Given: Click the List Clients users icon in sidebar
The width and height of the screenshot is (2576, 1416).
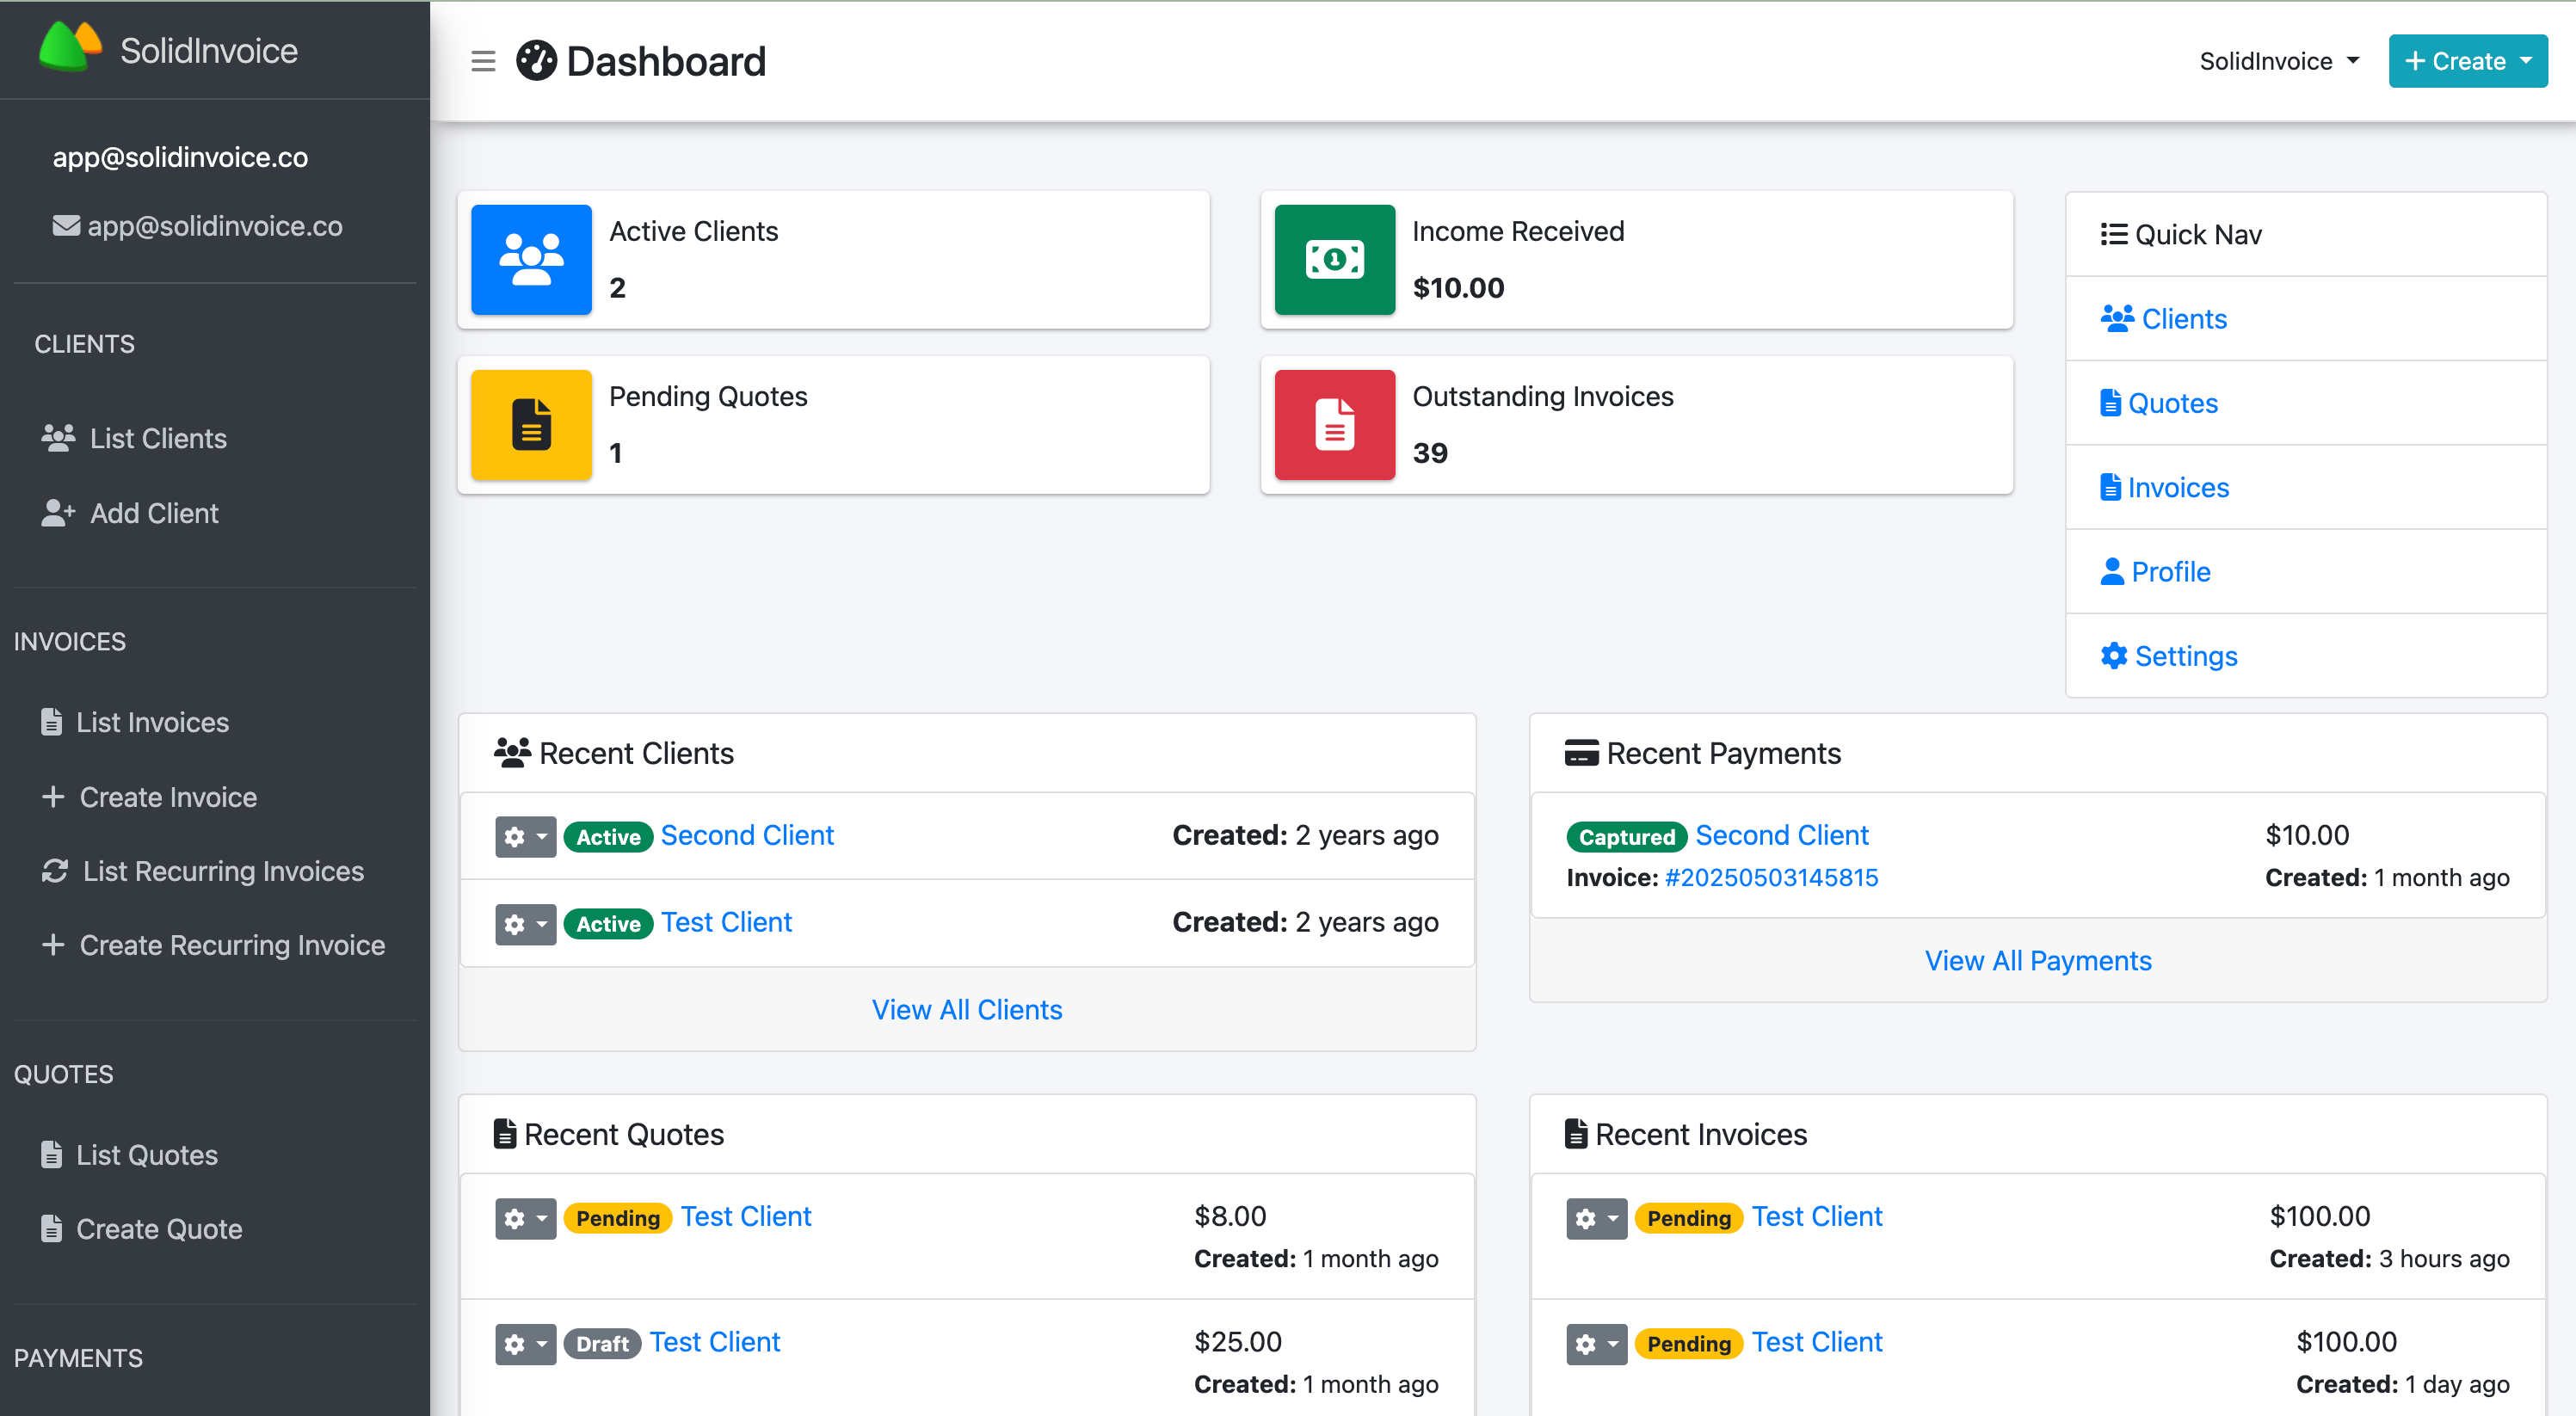Looking at the screenshot, I should 58,438.
